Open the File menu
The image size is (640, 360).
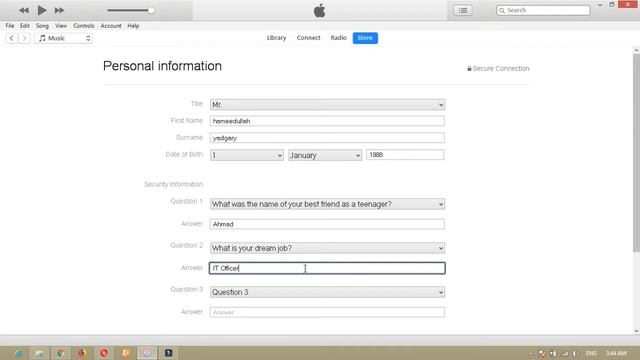coord(10,26)
